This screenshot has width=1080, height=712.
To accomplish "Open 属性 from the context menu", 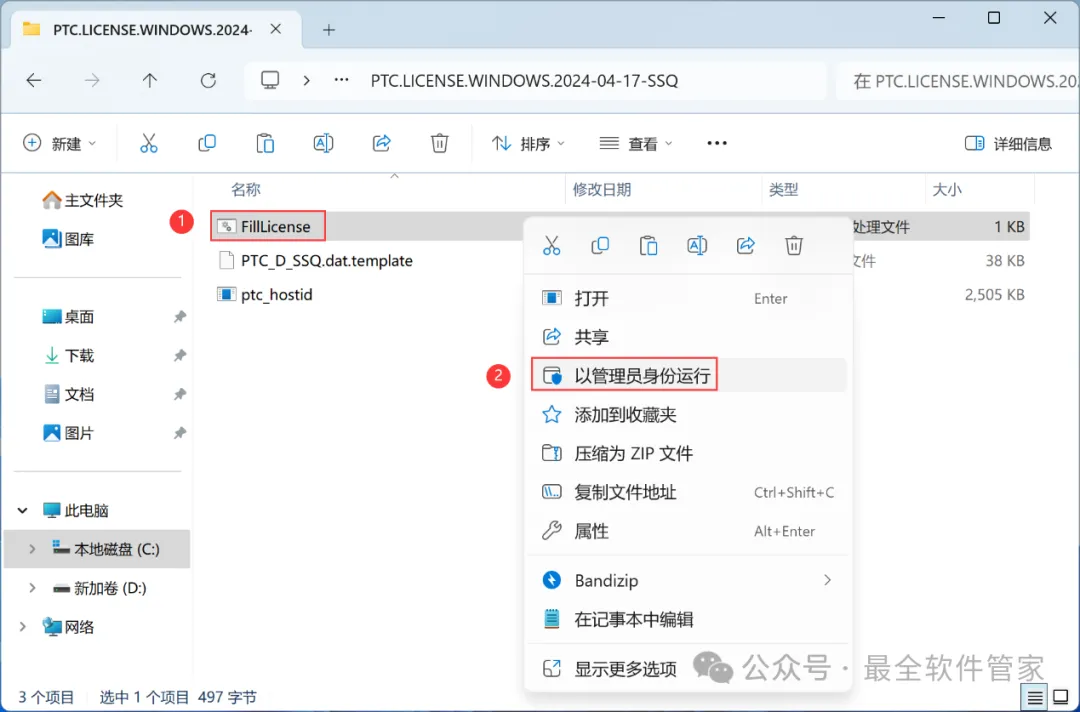I will pos(688,531).
